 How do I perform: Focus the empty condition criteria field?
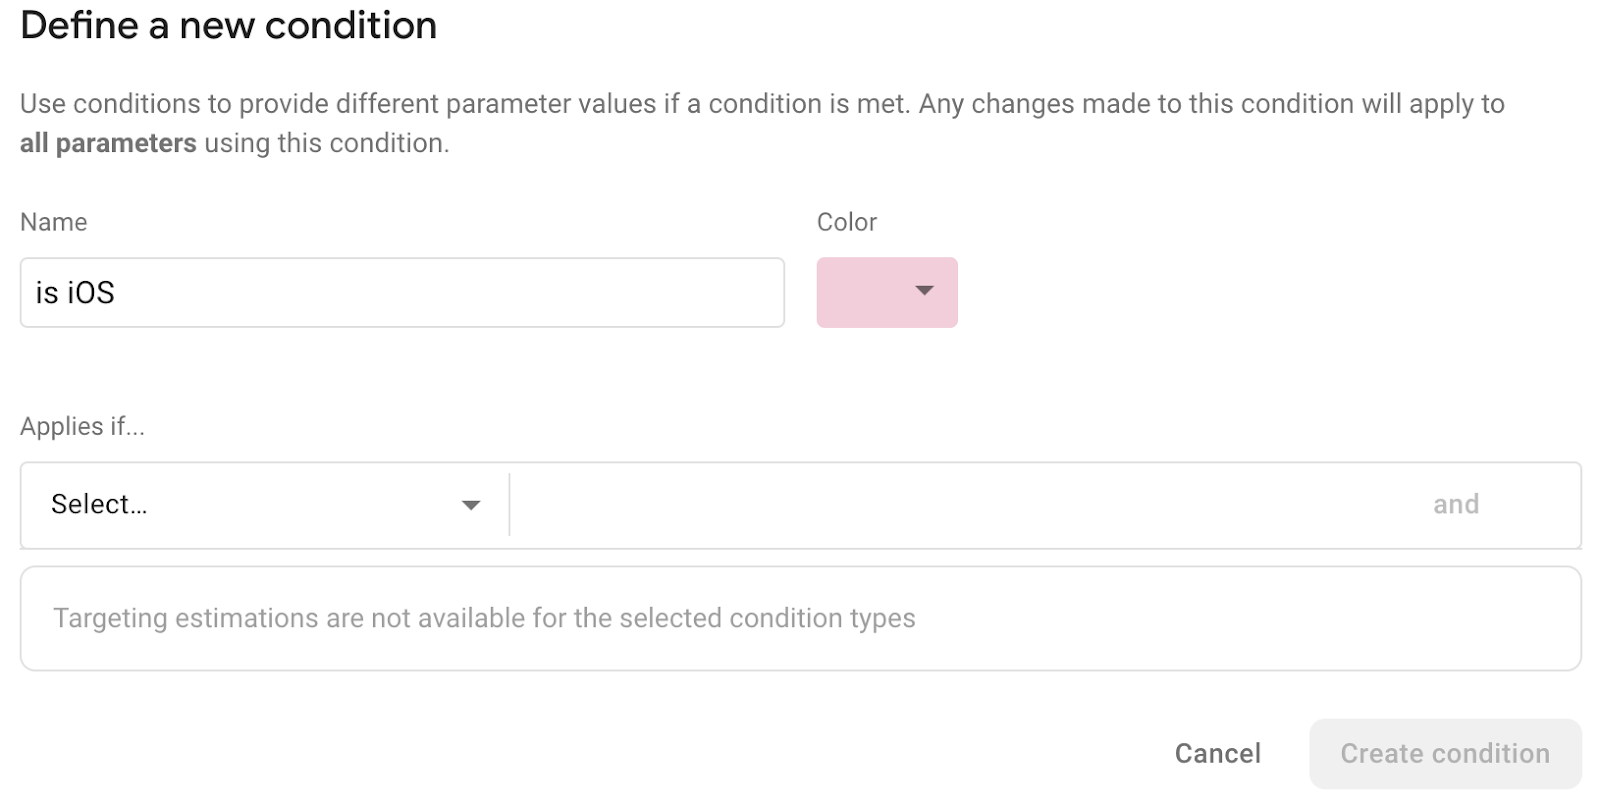tap(950, 504)
